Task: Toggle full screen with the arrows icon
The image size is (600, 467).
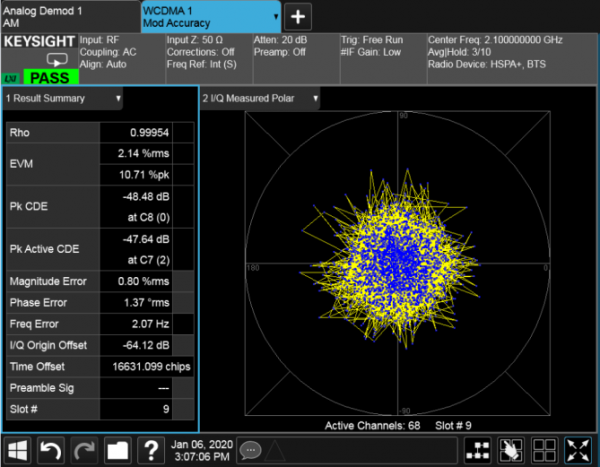Action: 578,450
